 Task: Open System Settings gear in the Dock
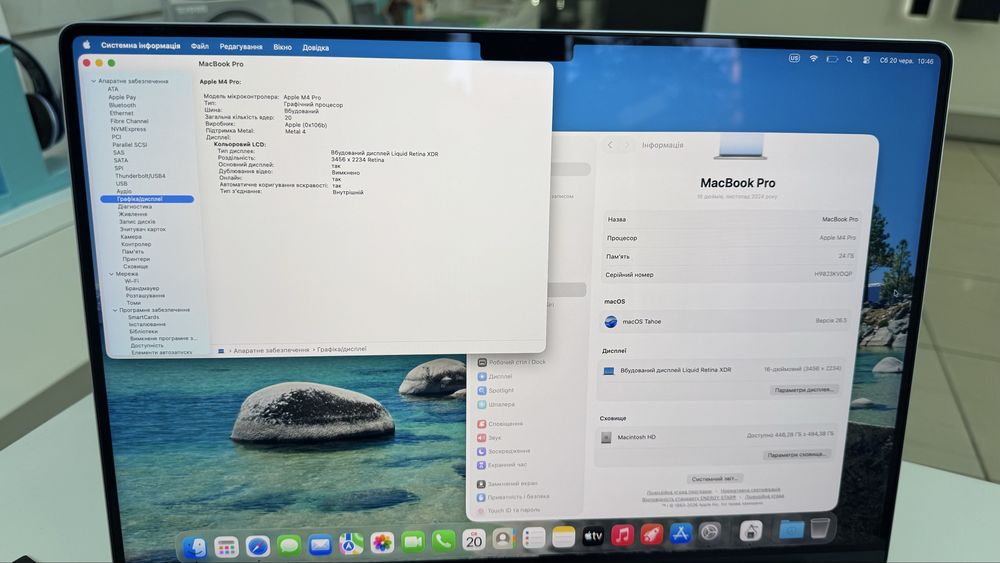(x=710, y=532)
